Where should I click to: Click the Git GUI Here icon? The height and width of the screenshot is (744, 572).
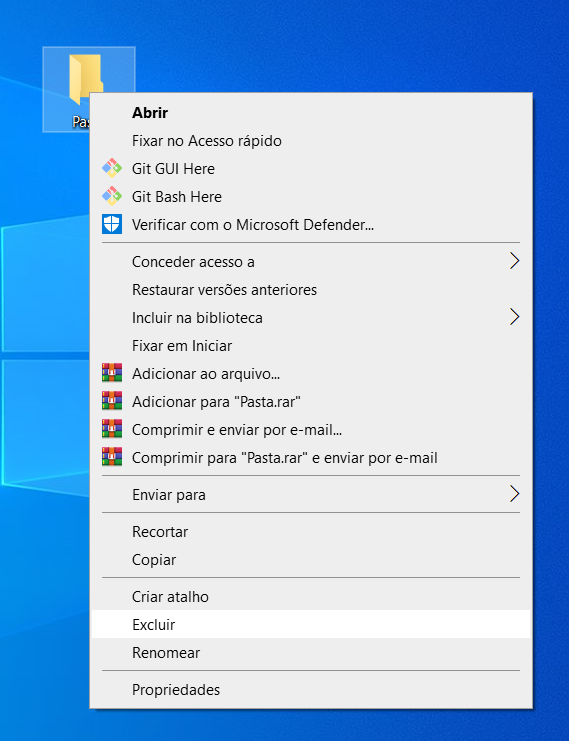coord(112,168)
